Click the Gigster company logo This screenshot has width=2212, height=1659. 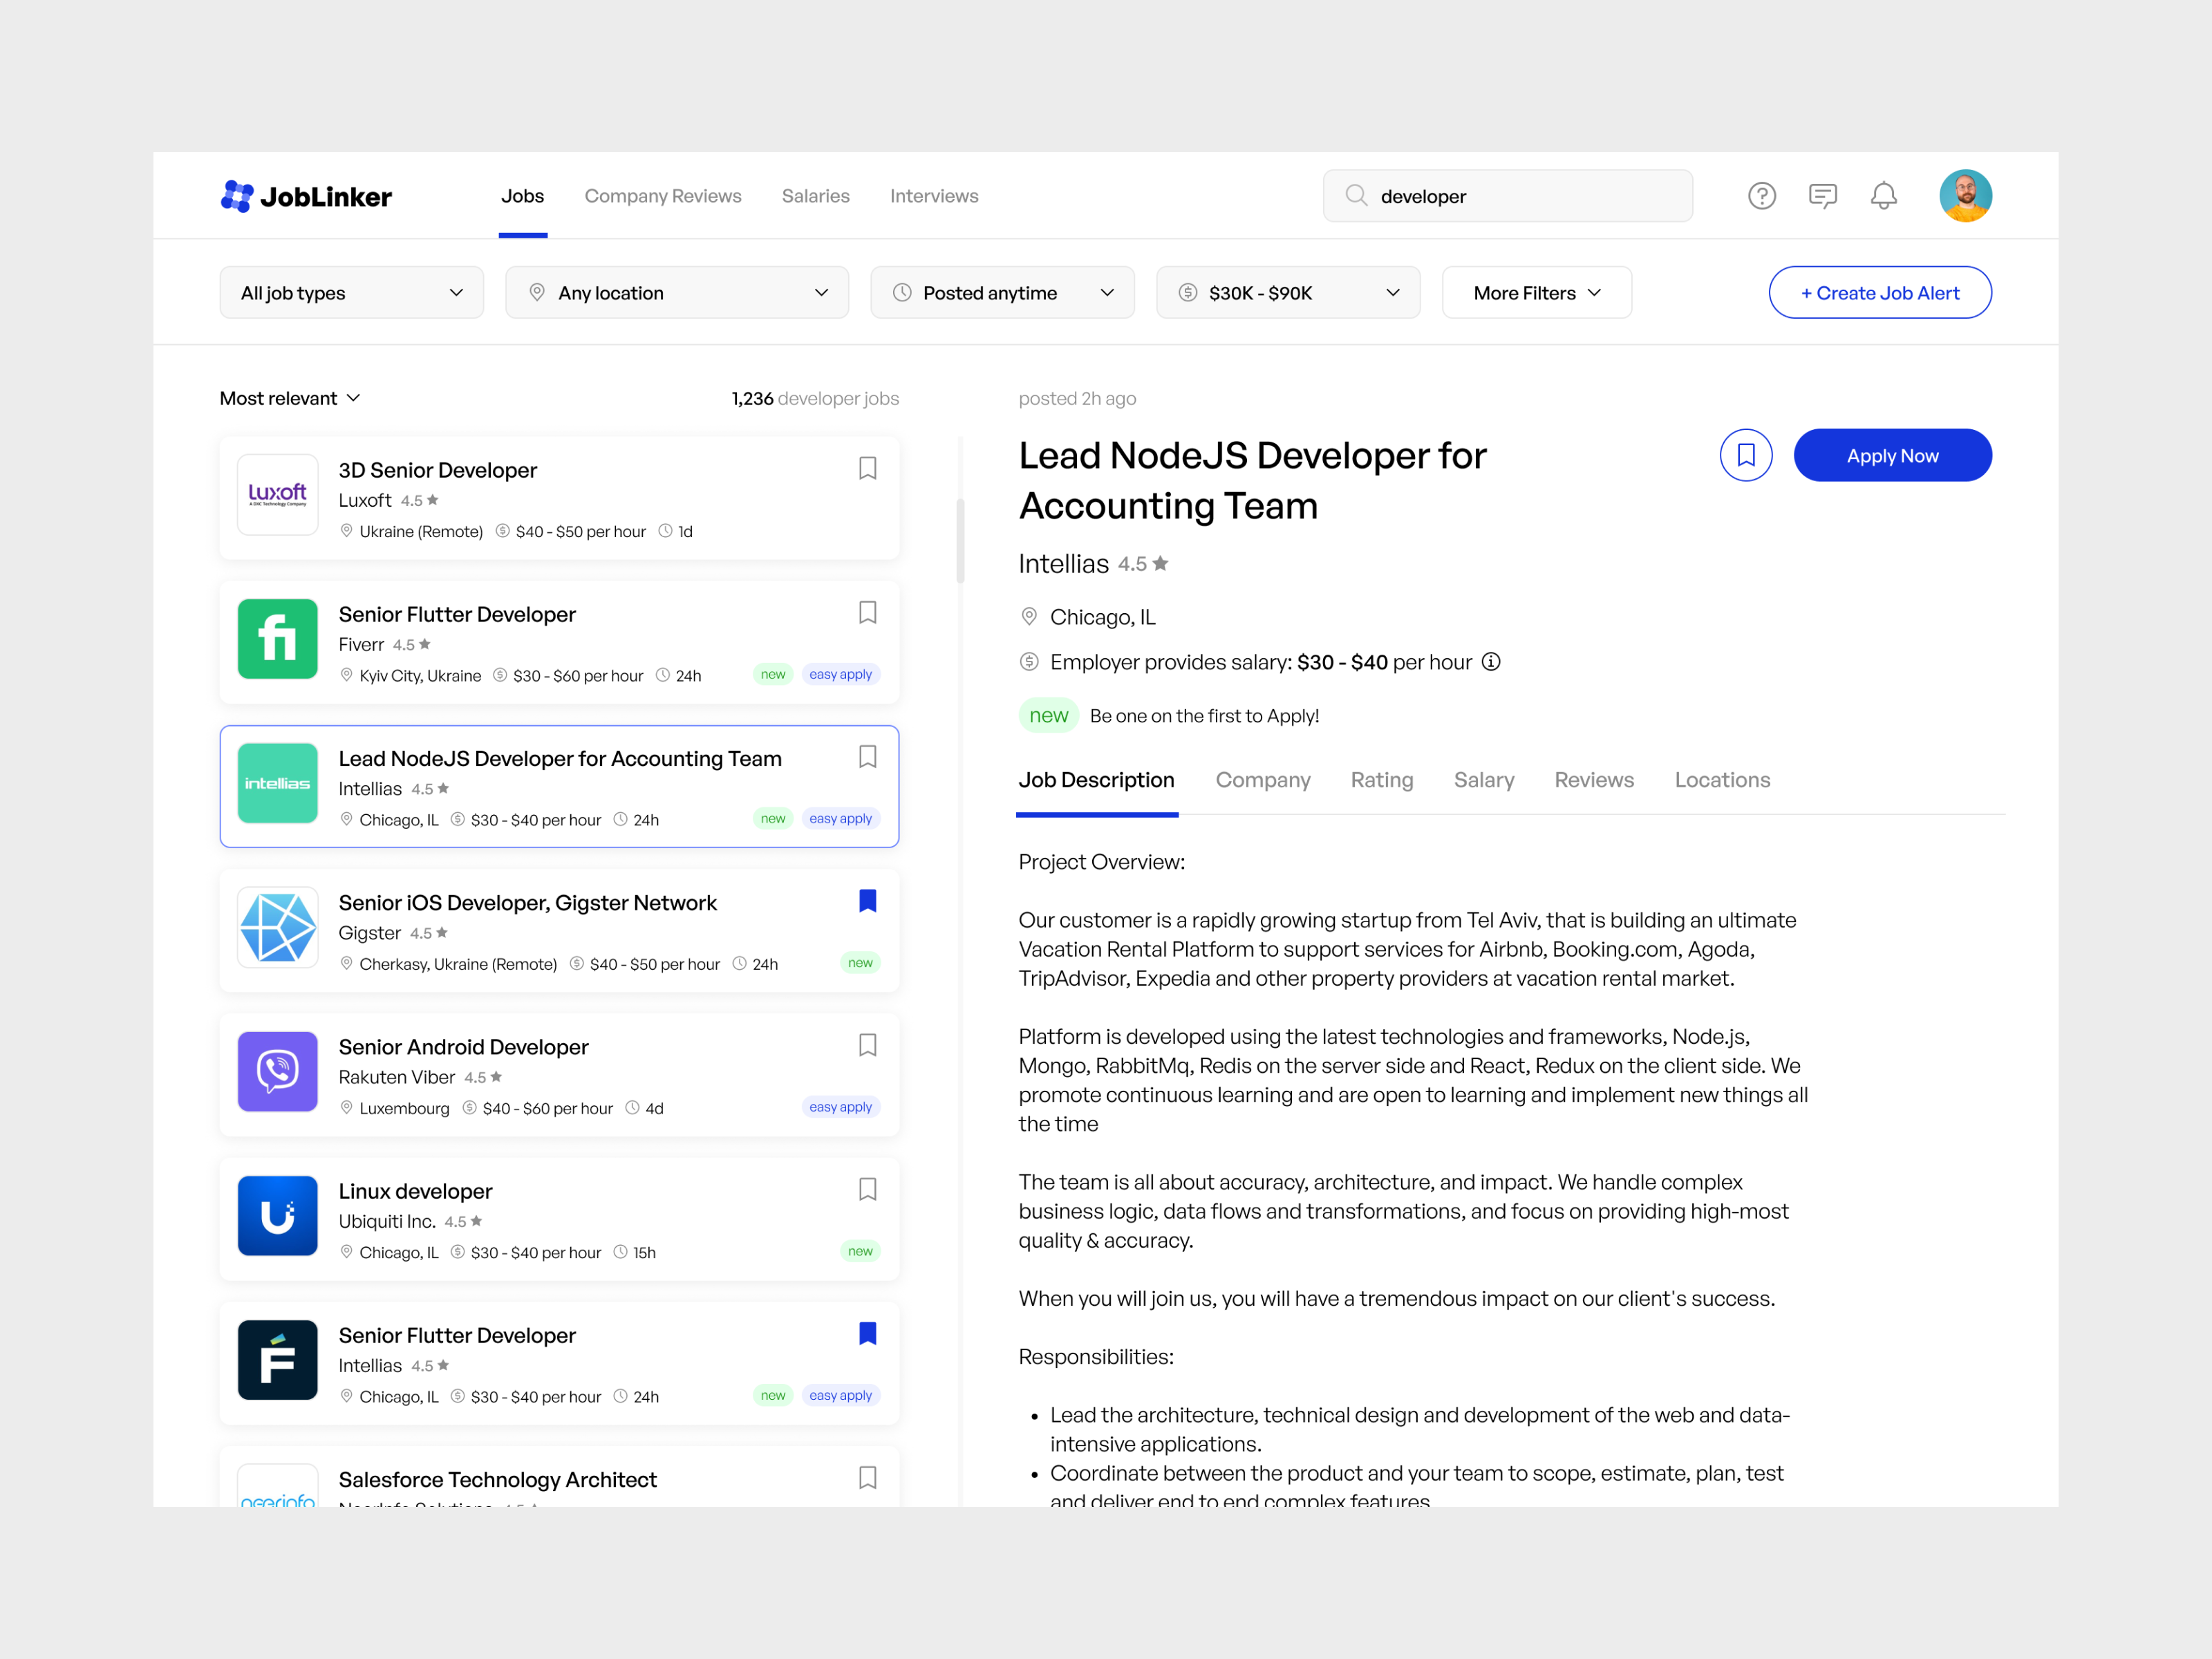click(278, 927)
